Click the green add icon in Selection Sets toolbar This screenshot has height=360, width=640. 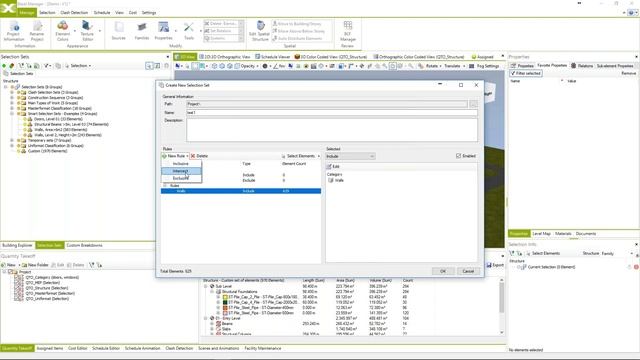[x=4, y=66]
